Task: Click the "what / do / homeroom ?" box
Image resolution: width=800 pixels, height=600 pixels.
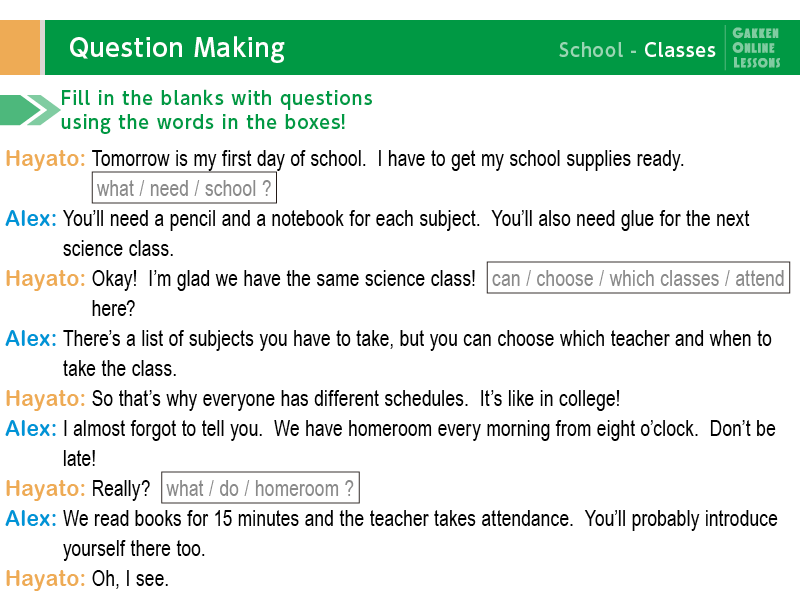Action: pos(260,488)
